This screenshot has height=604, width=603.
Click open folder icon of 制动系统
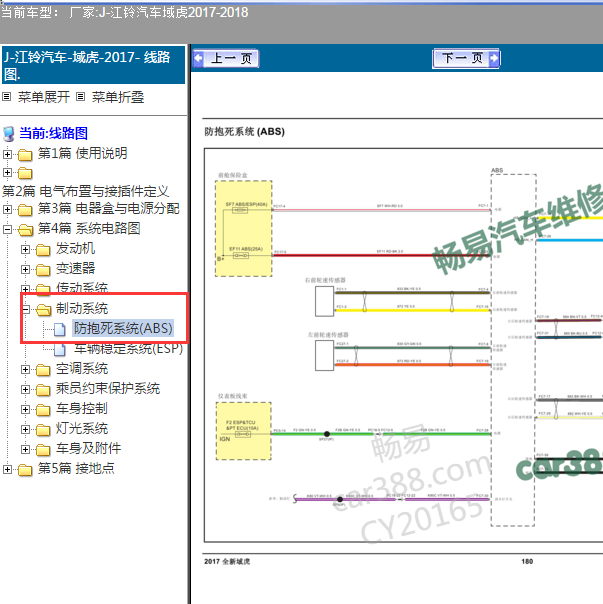(x=44, y=309)
